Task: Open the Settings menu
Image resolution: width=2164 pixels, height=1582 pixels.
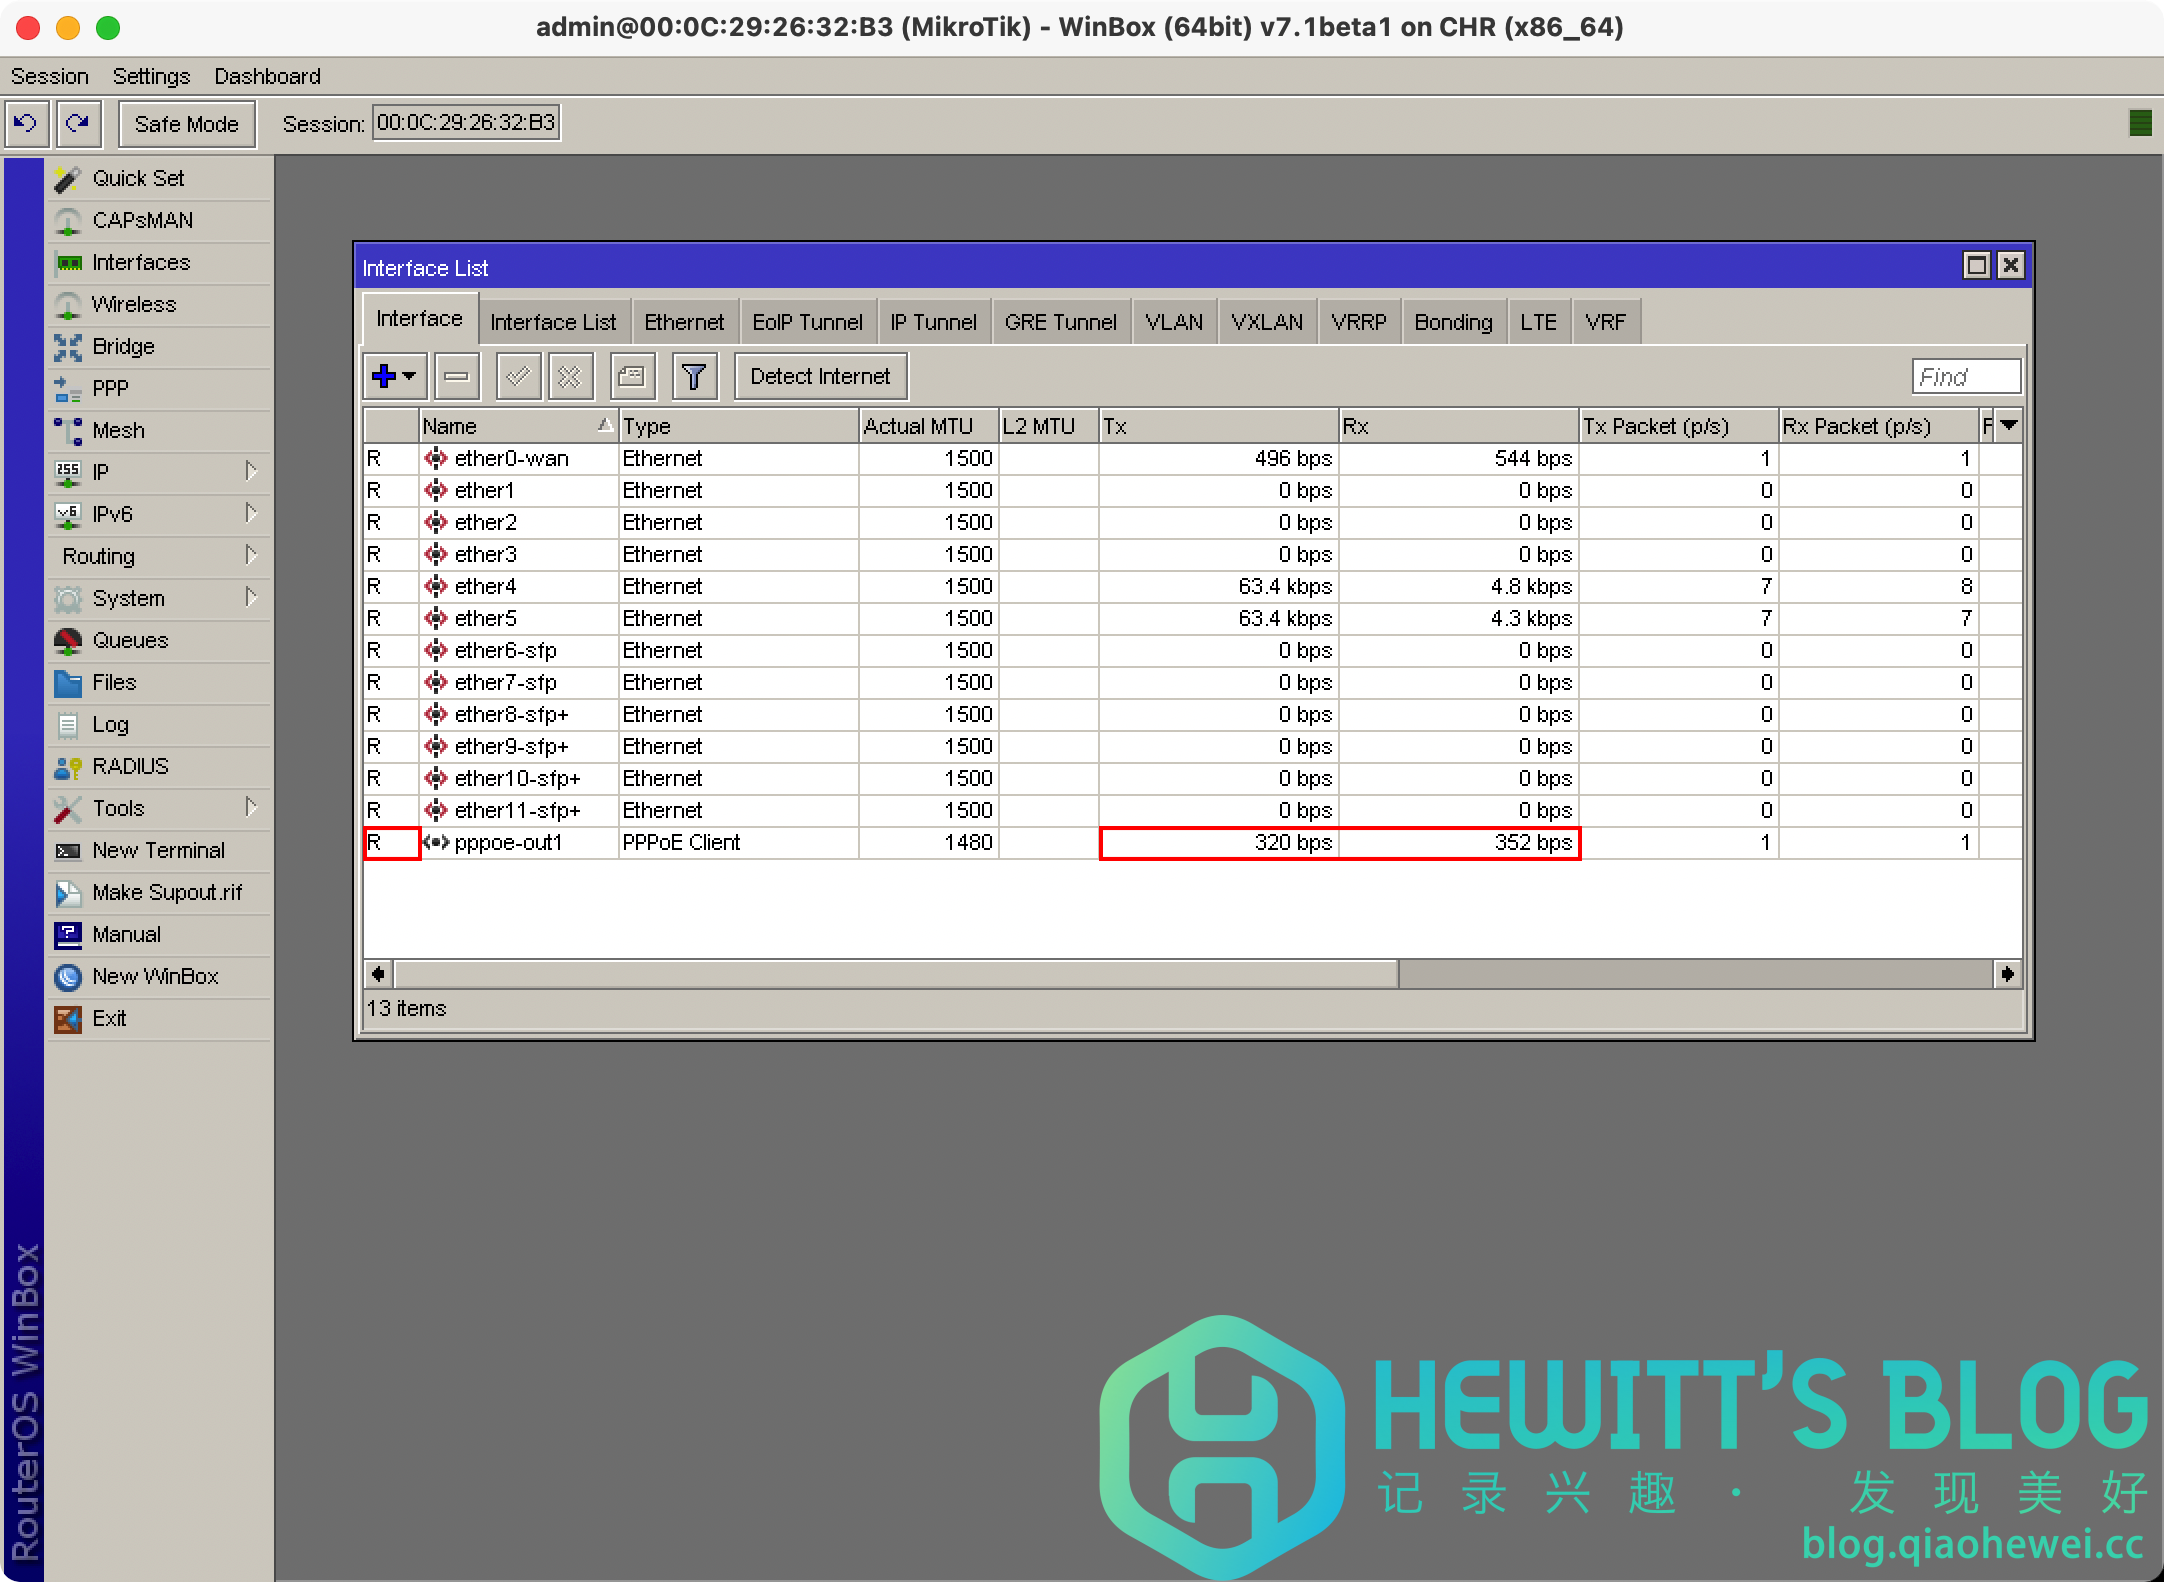Action: [x=151, y=76]
